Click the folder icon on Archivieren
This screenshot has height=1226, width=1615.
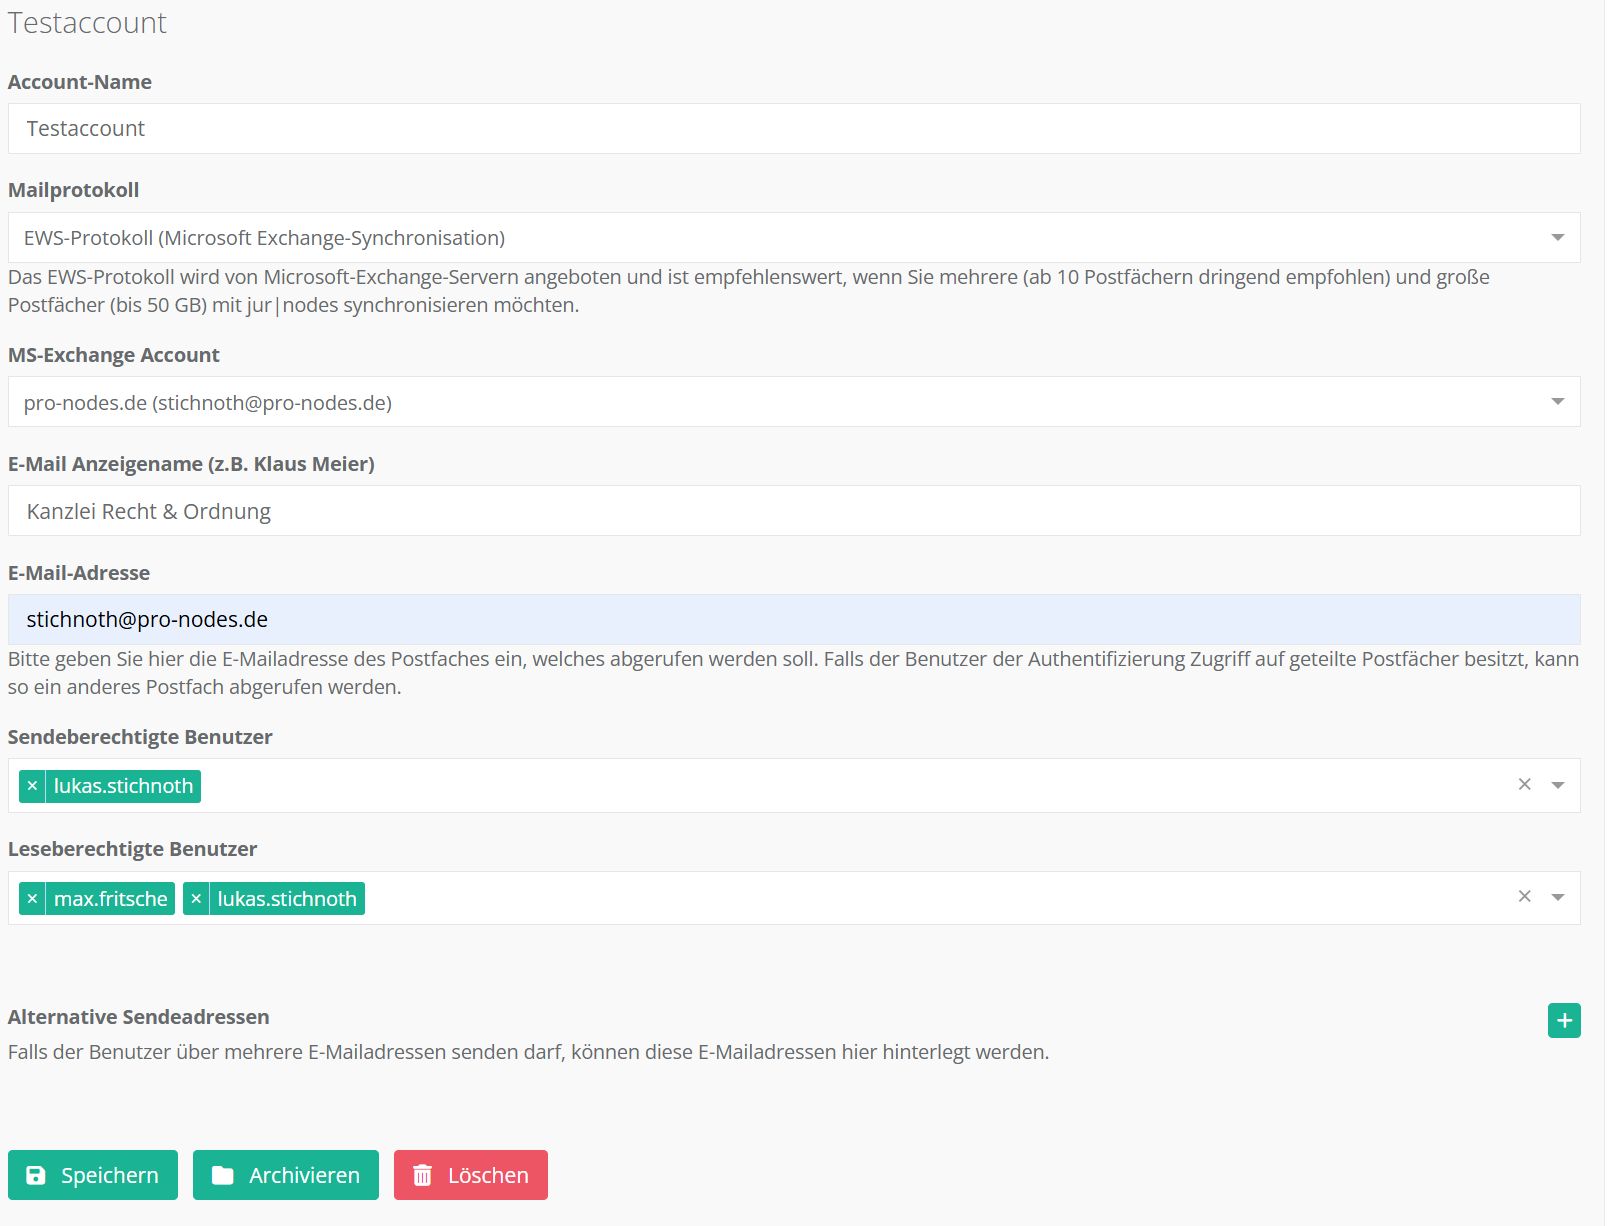pyautogui.click(x=222, y=1175)
